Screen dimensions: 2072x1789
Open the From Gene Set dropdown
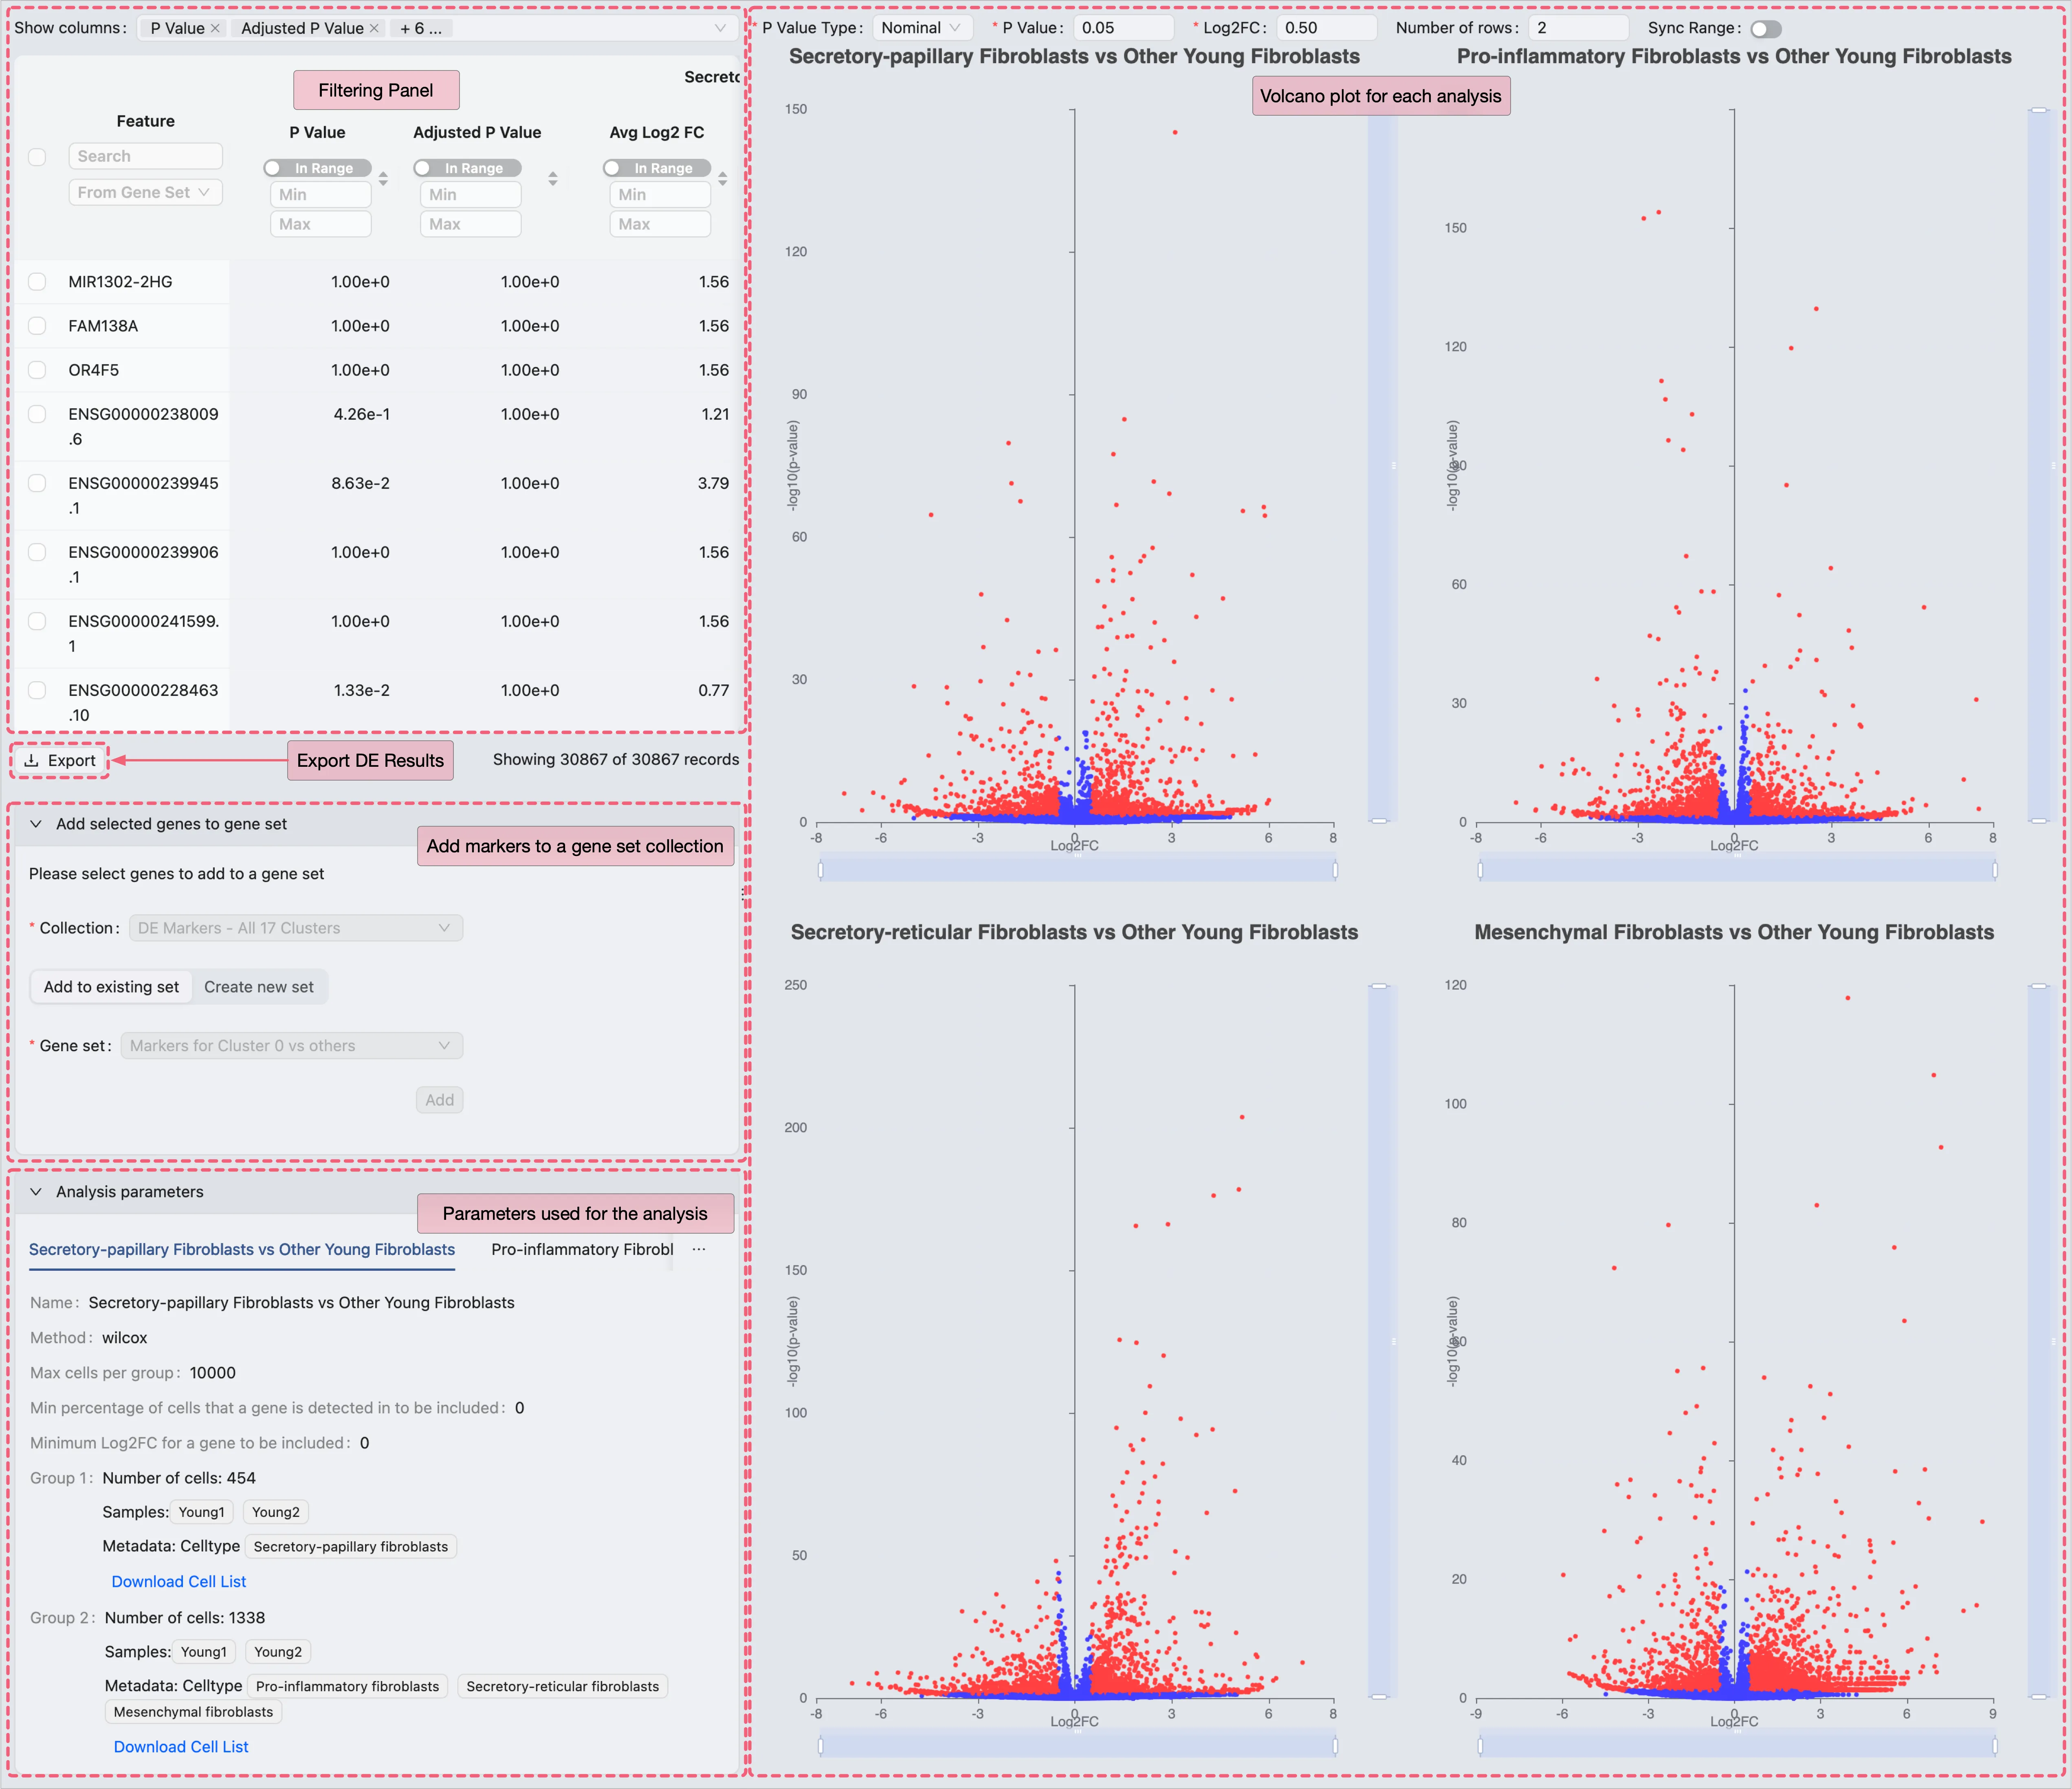click(x=145, y=192)
